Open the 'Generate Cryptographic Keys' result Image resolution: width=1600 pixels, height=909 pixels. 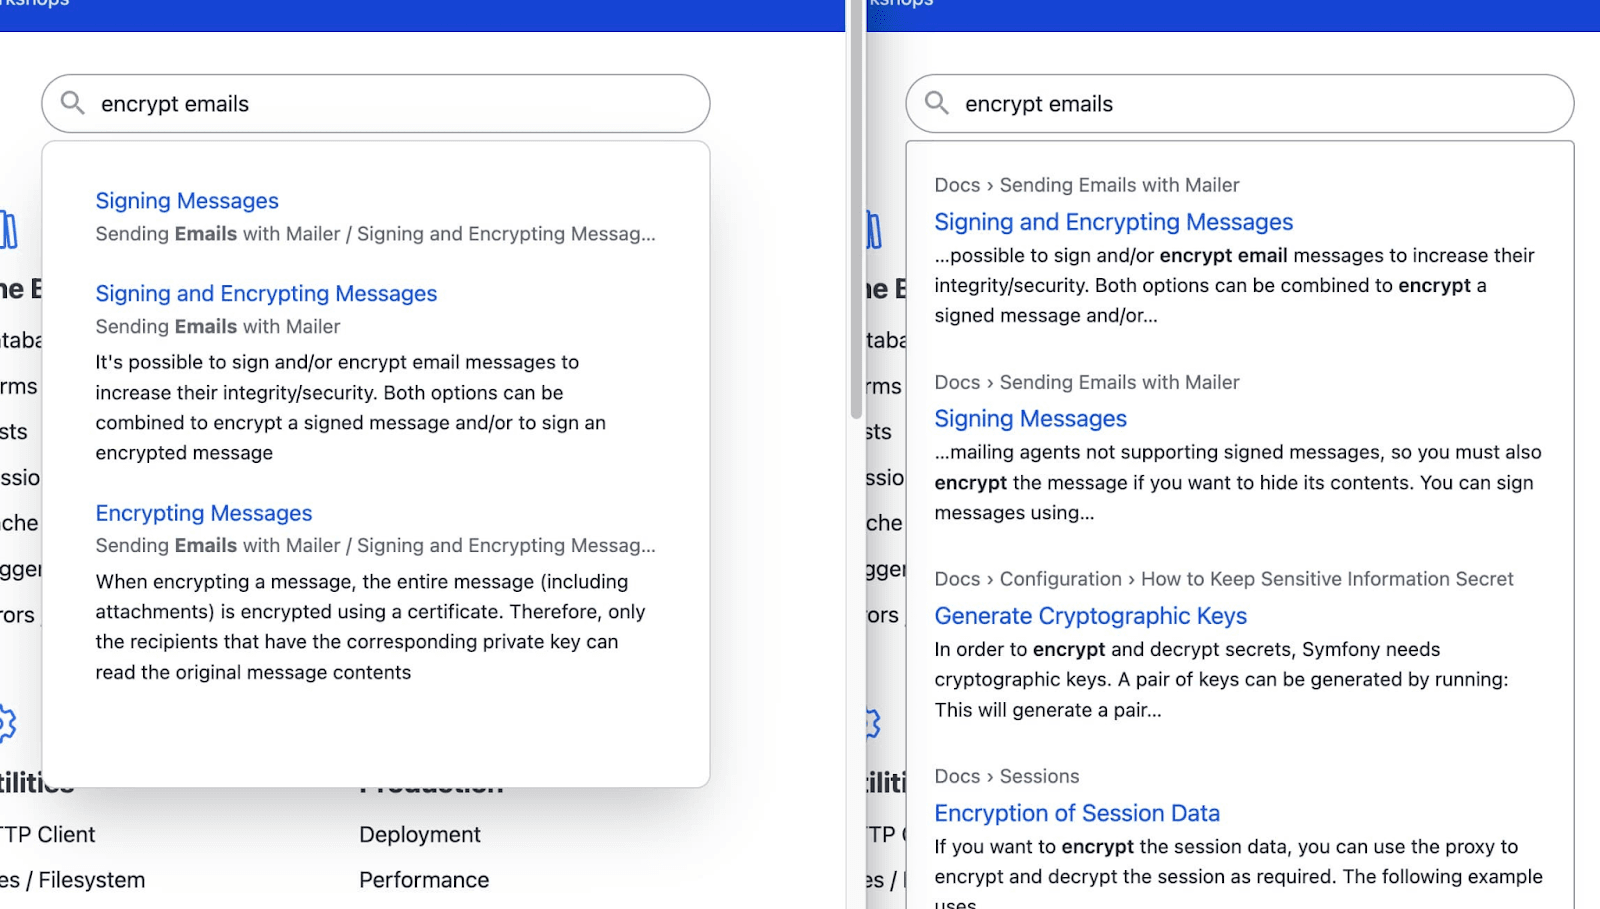coord(1090,616)
